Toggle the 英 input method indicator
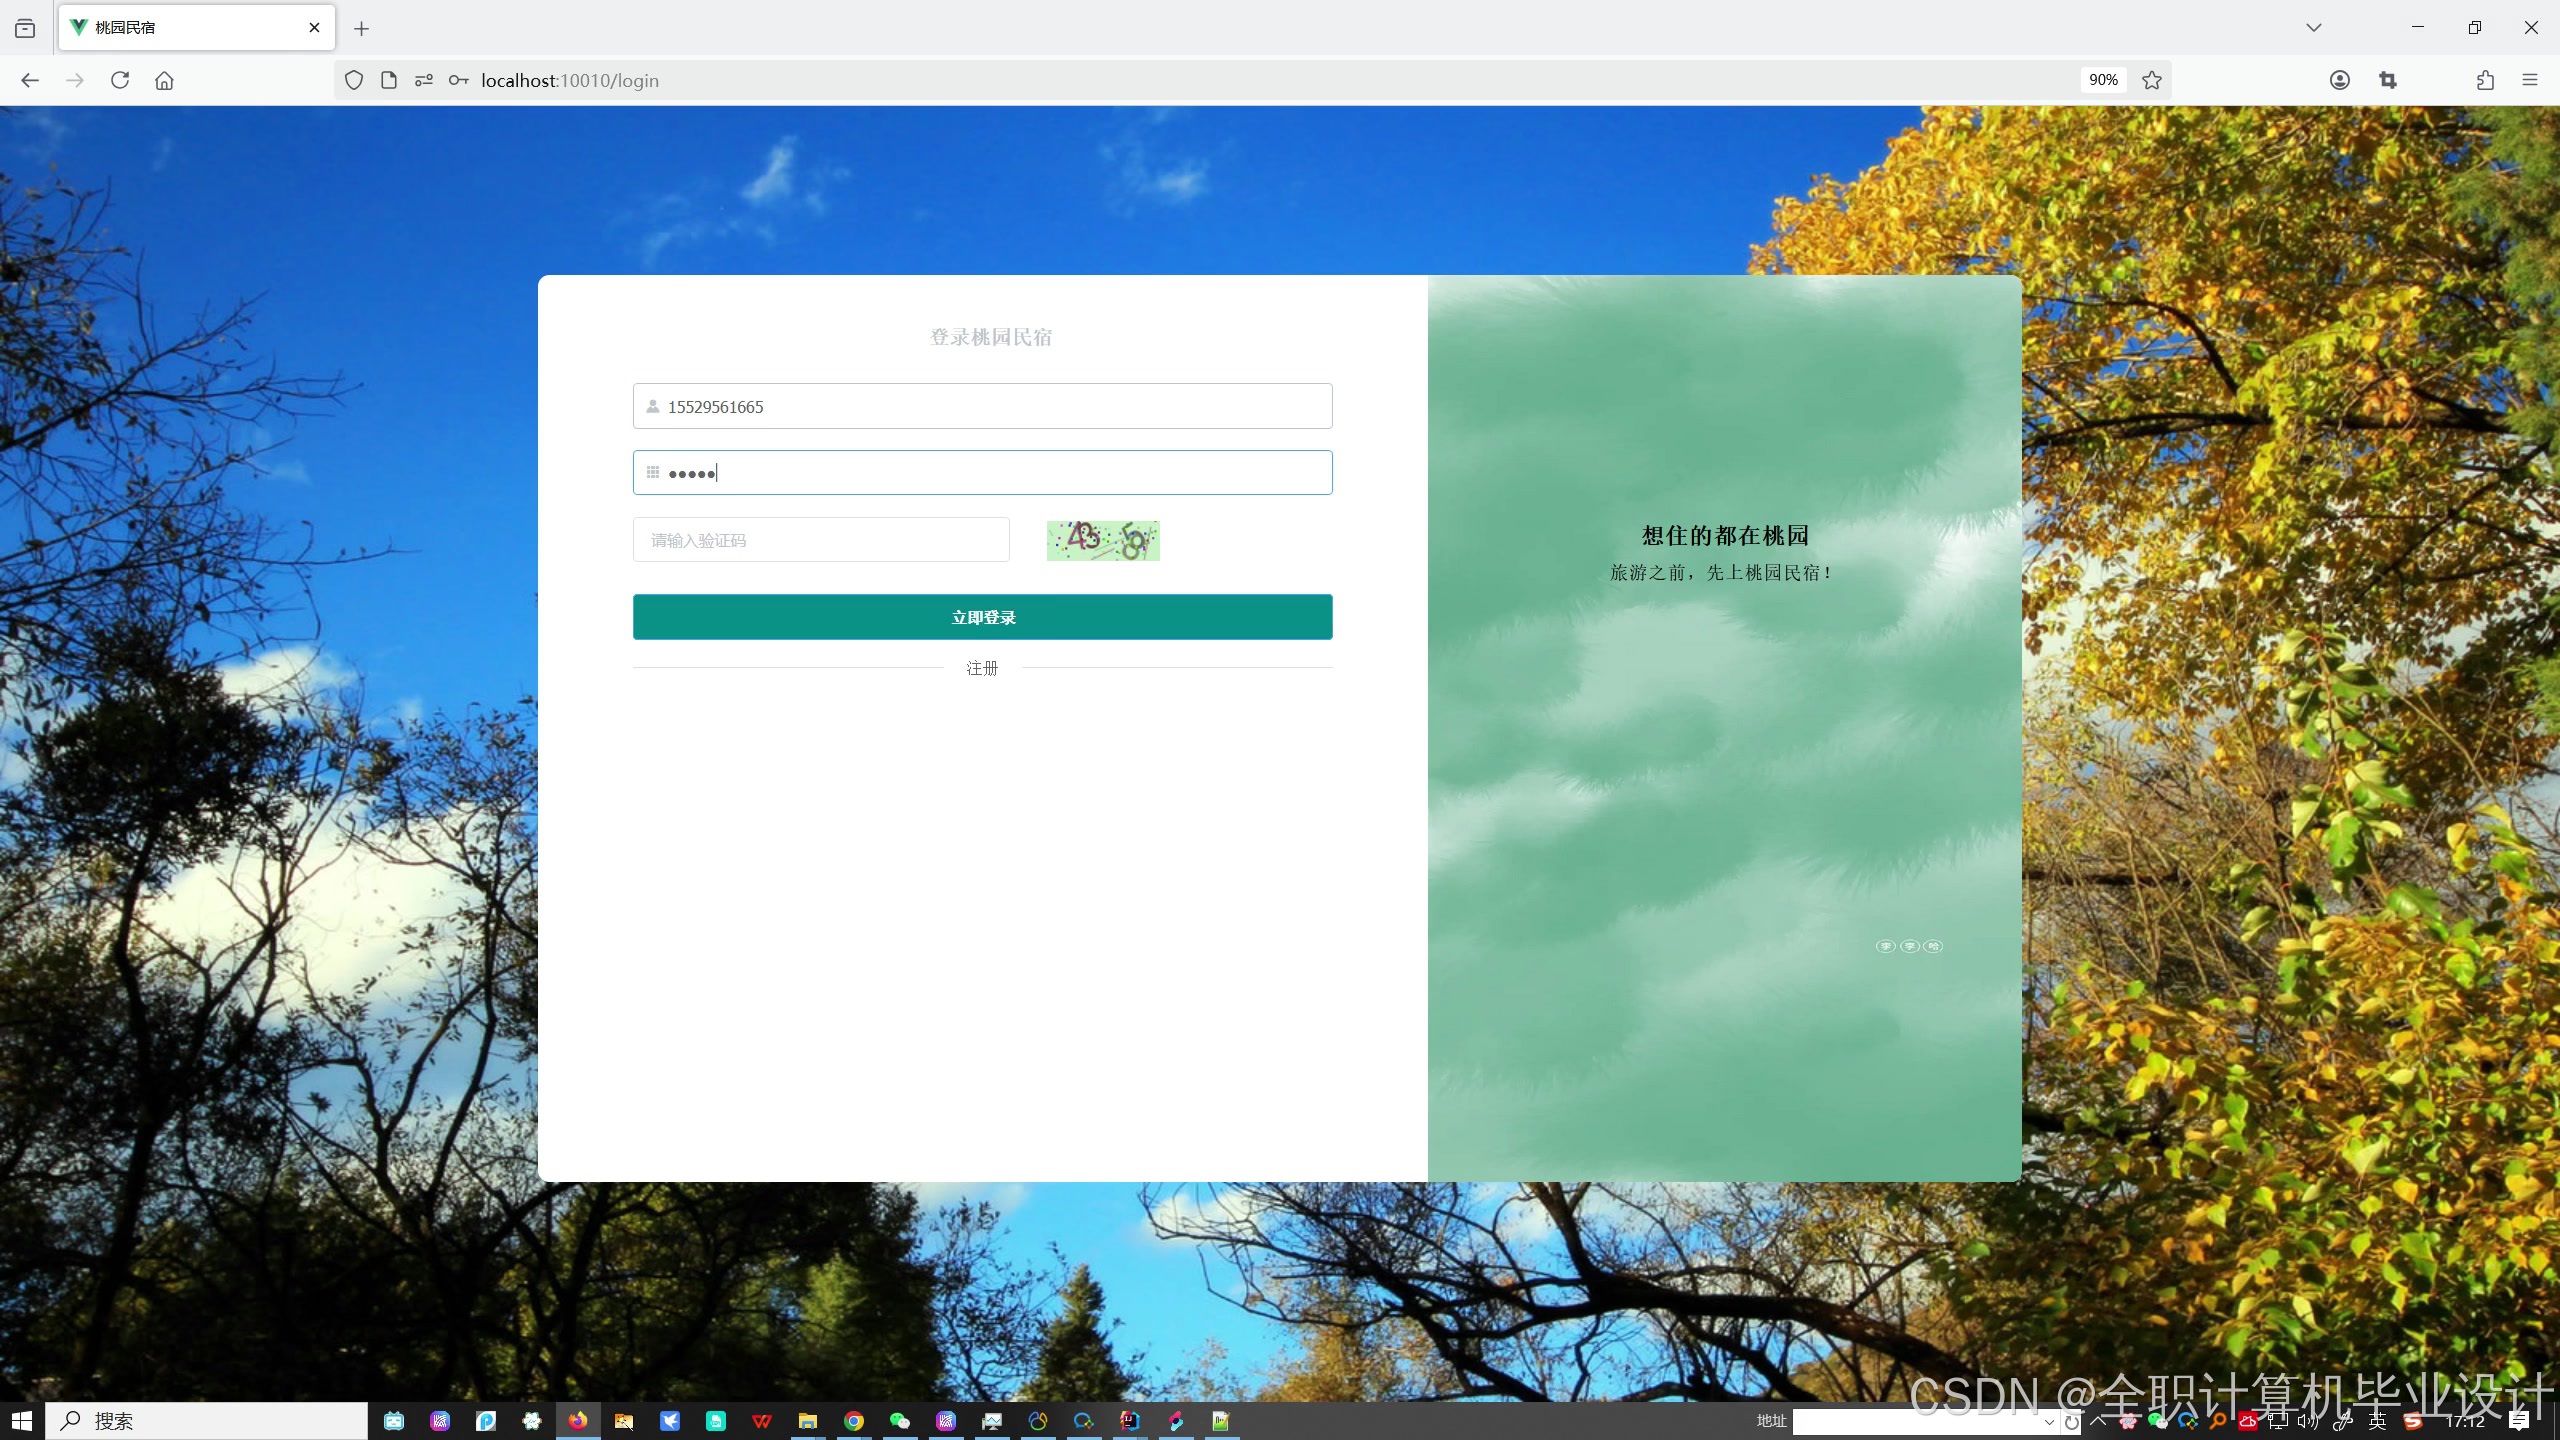 click(2377, 1421)
